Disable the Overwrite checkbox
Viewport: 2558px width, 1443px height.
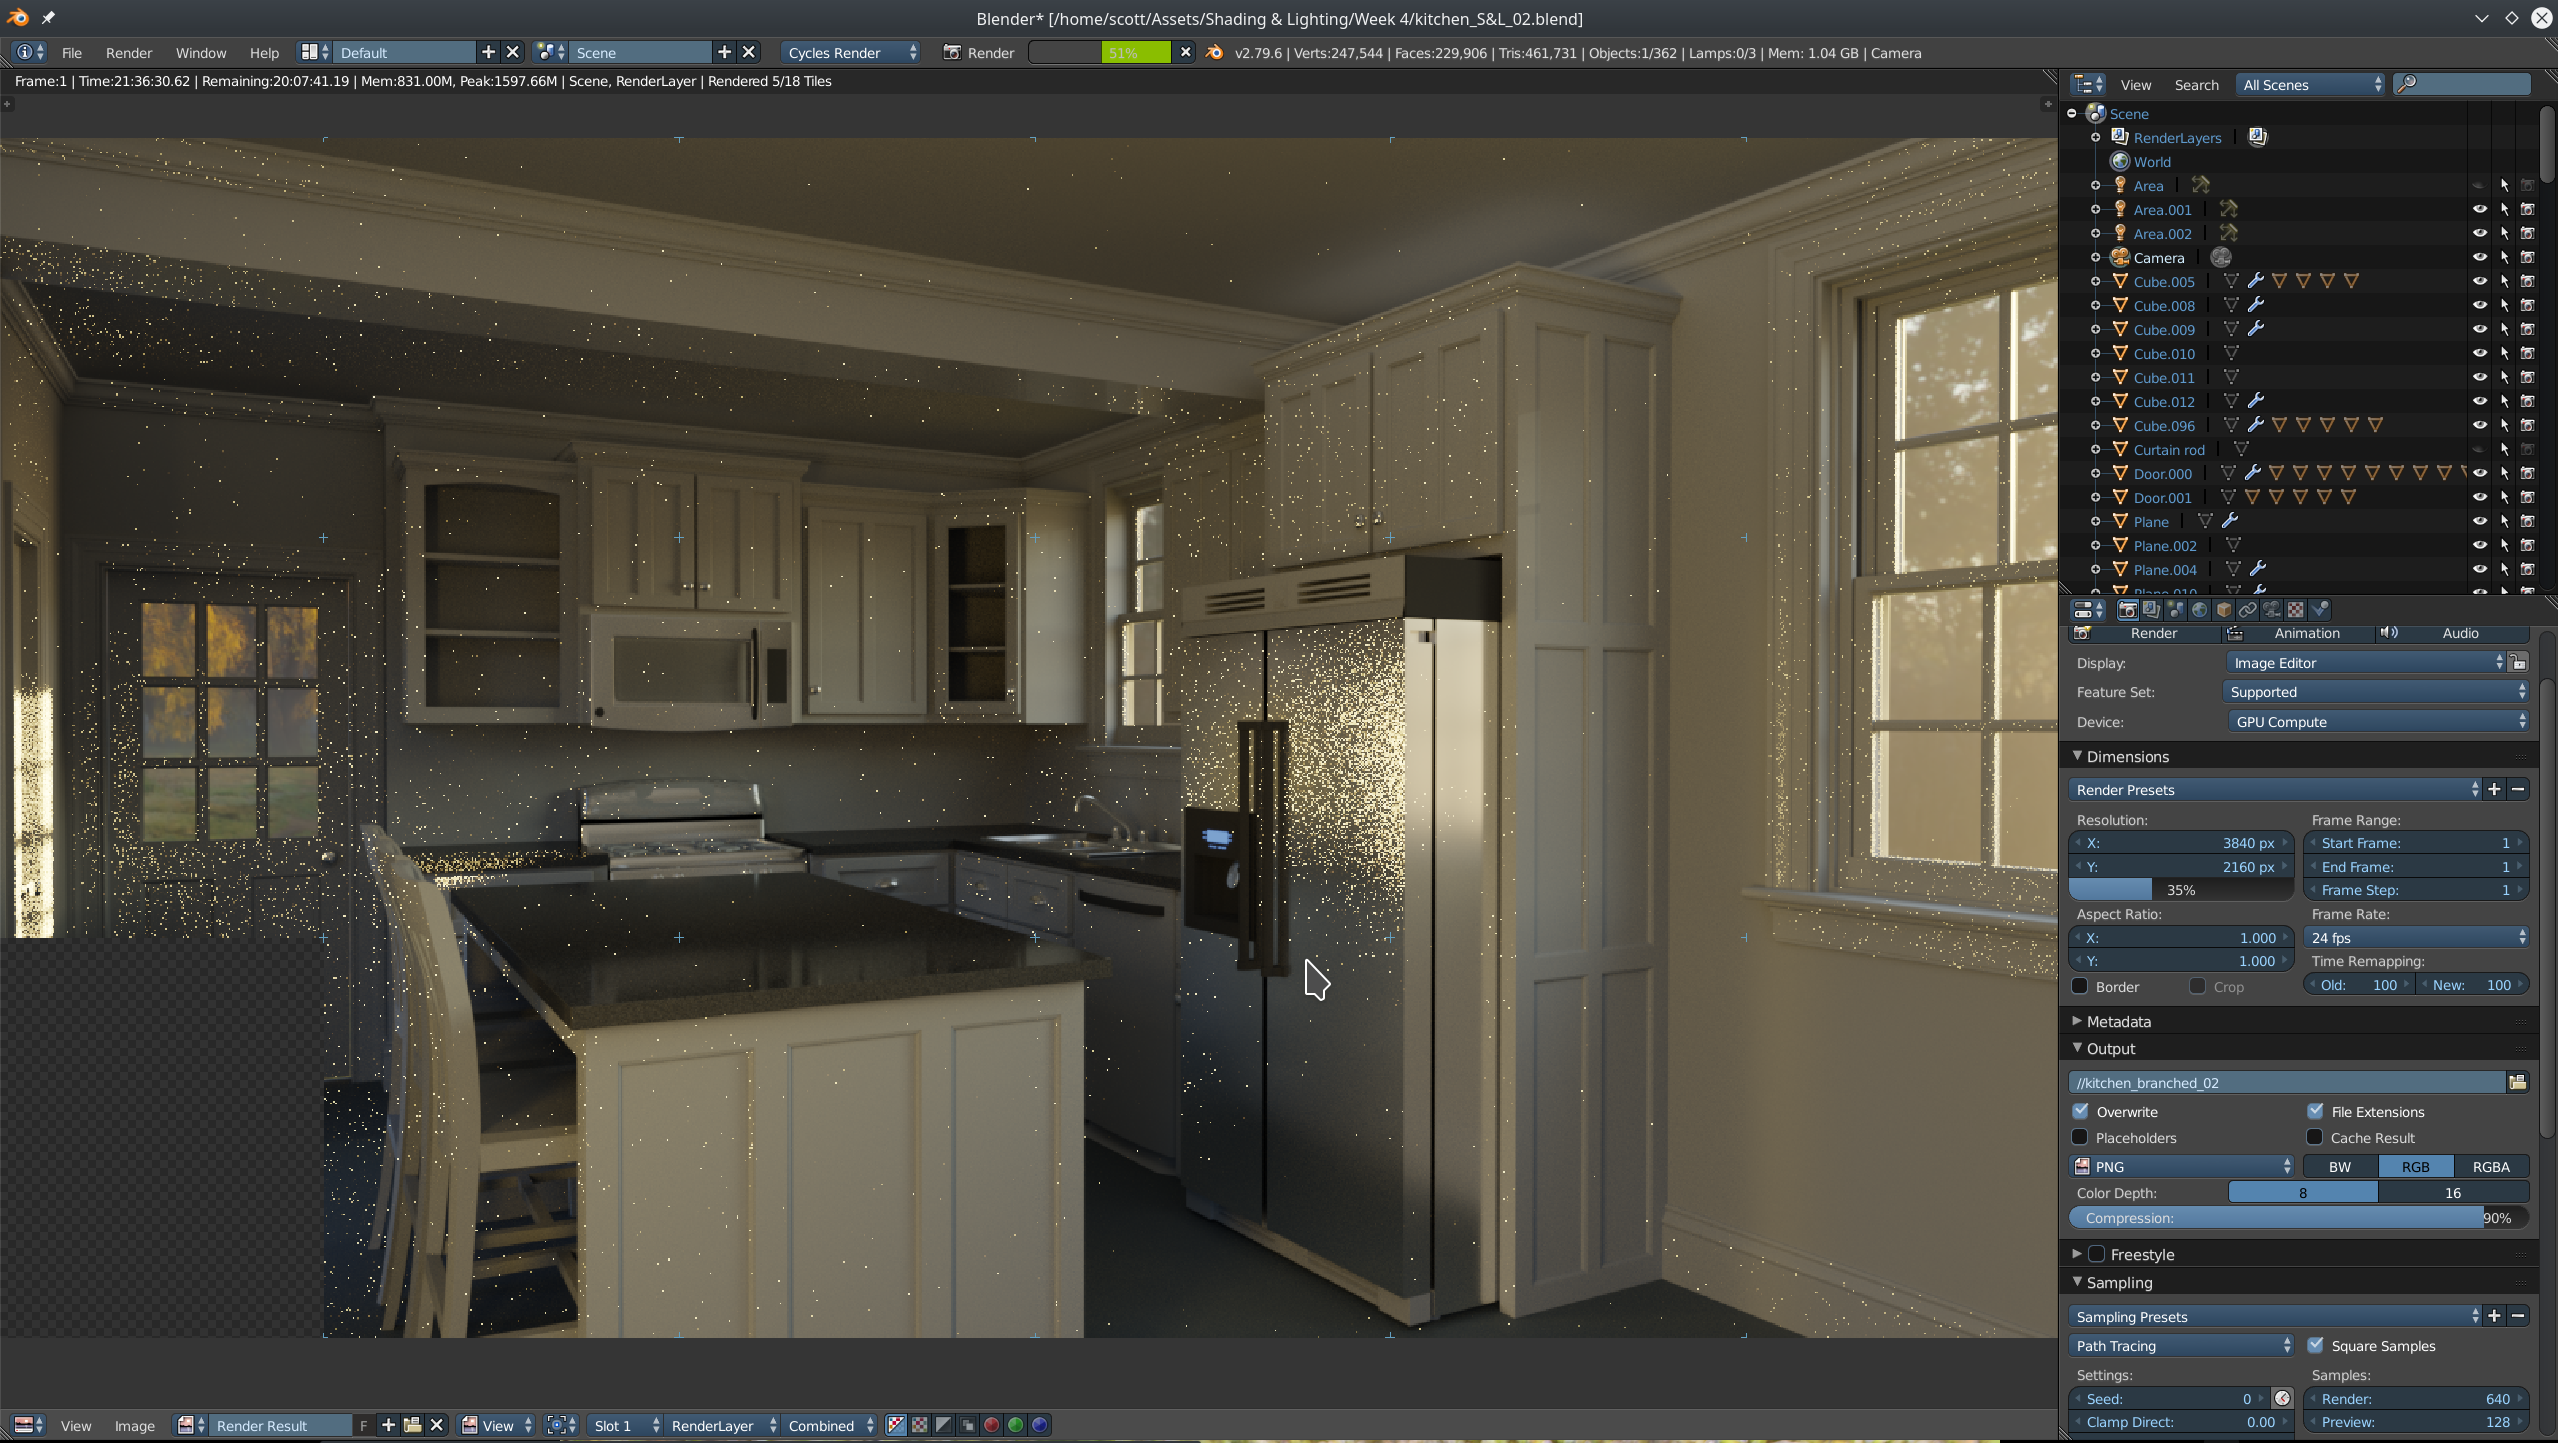(2081, 1111)
